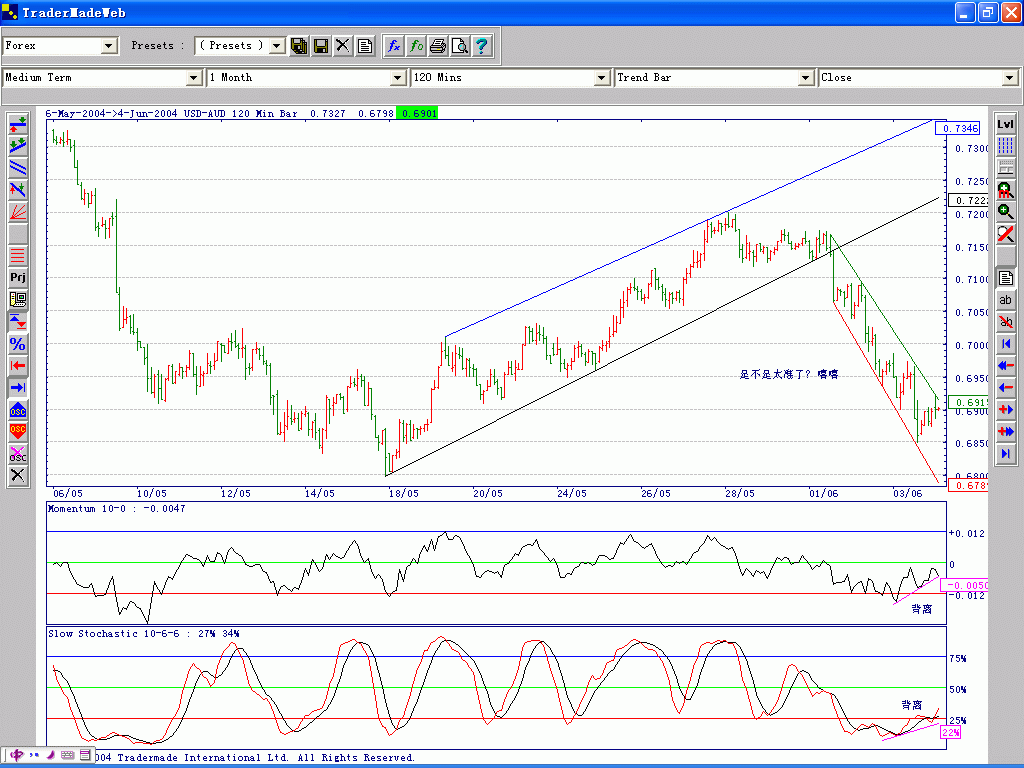1024x768 pixels.
Task: Click the save preset floppy disk icon
Action: tap(321, 46)
